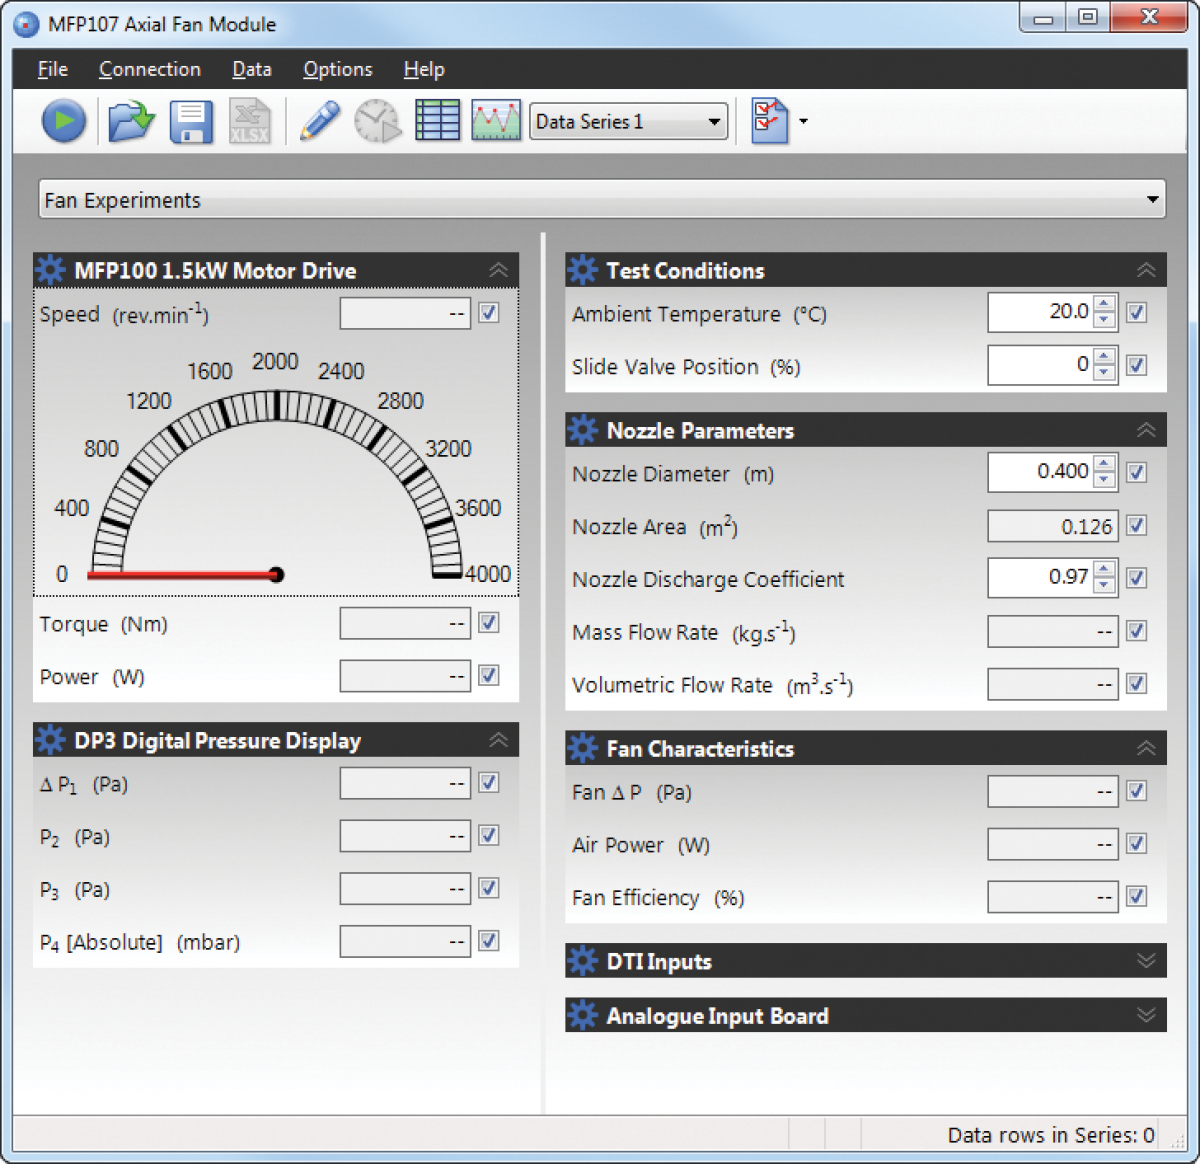1200x1164 pixels.
Task: Open the File menu
Action: click(53, 69)
